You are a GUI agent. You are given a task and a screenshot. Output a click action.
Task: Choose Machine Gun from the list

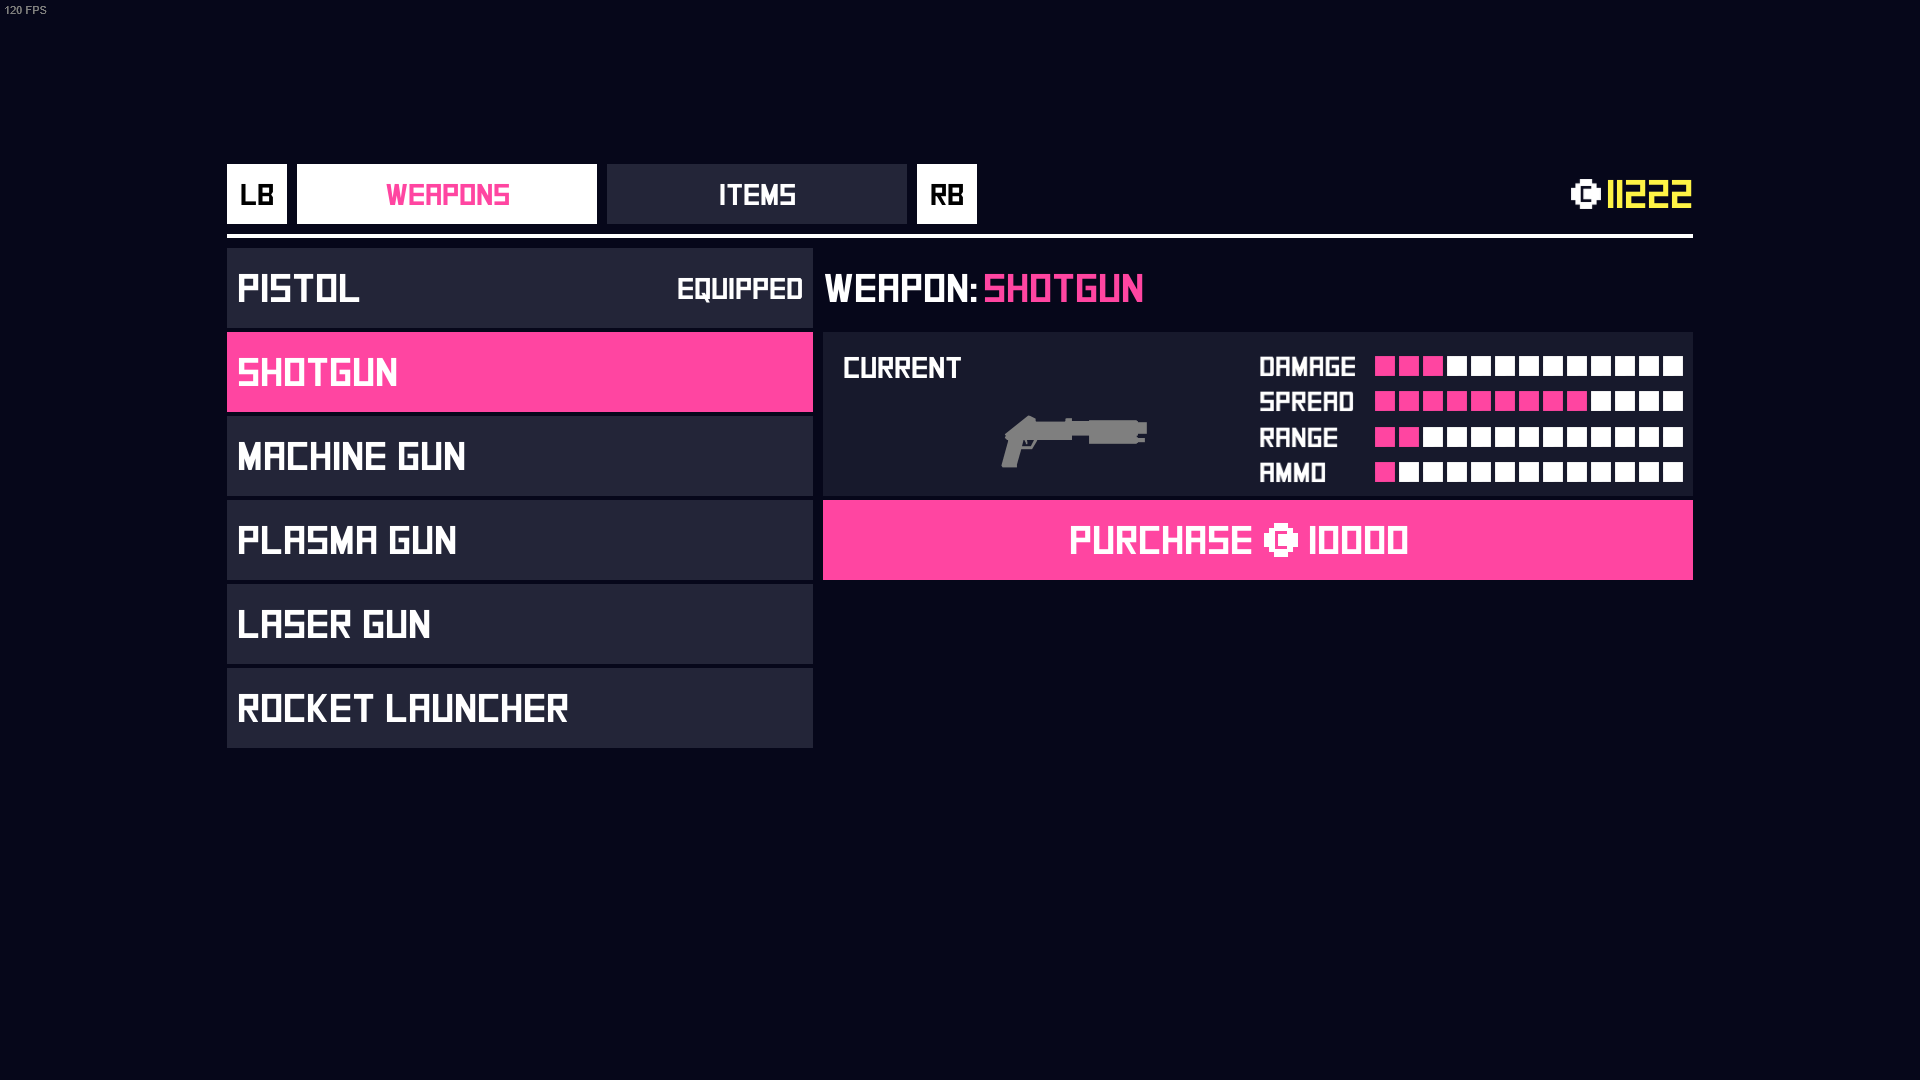coord(519,457)
